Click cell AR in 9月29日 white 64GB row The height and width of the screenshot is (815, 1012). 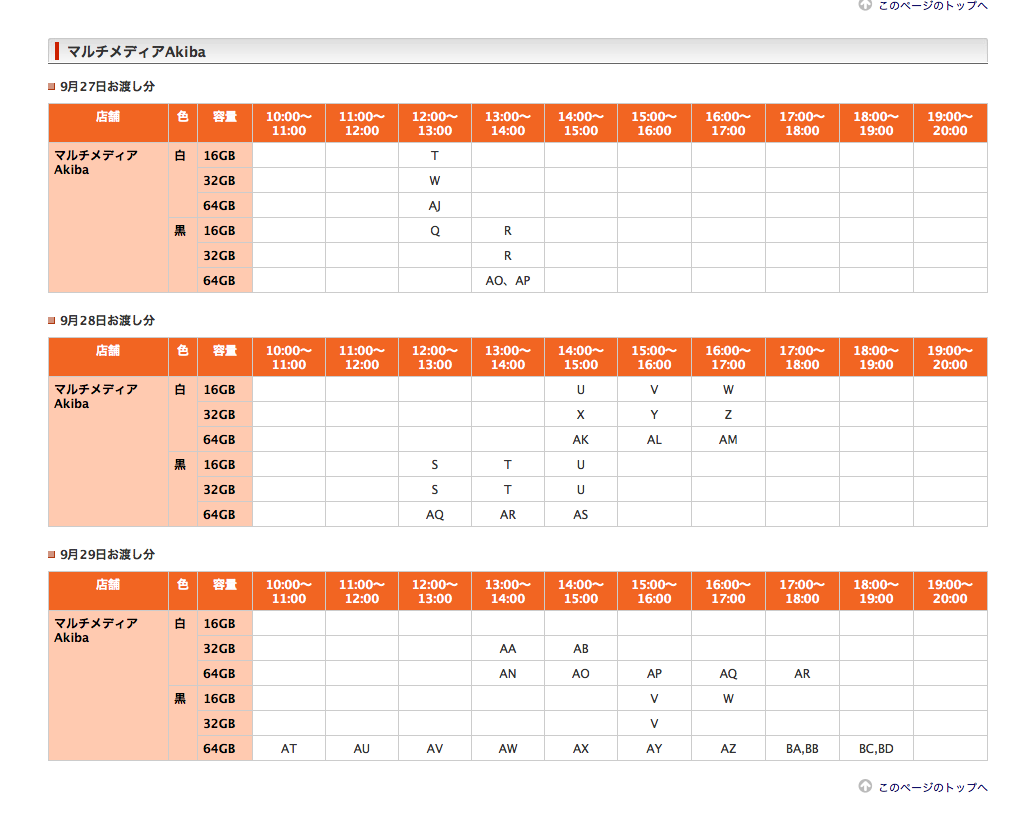[802, 674]
